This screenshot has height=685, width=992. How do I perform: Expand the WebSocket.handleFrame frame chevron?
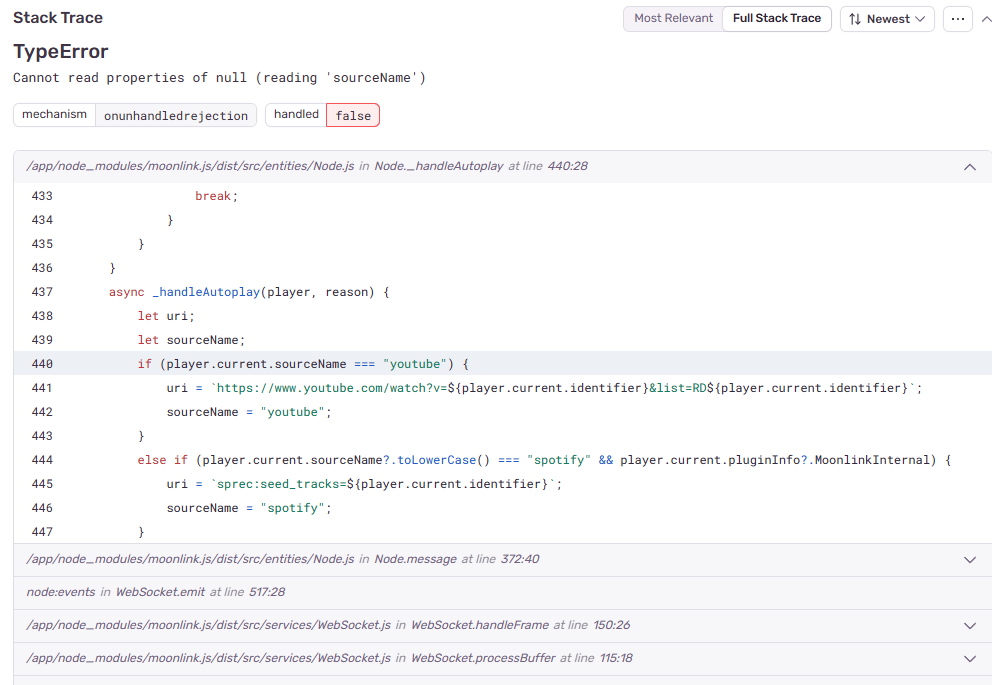click(x=969, y=626)
